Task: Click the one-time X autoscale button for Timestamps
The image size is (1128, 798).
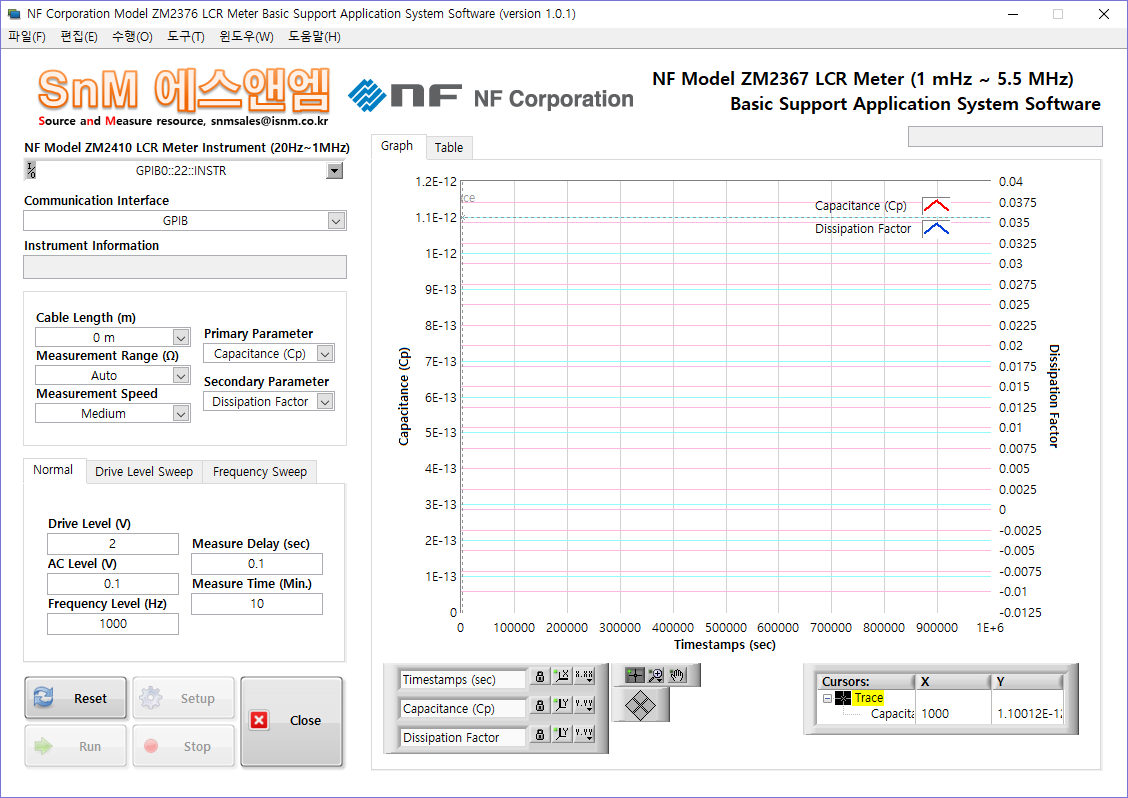Action: [561, 676]
